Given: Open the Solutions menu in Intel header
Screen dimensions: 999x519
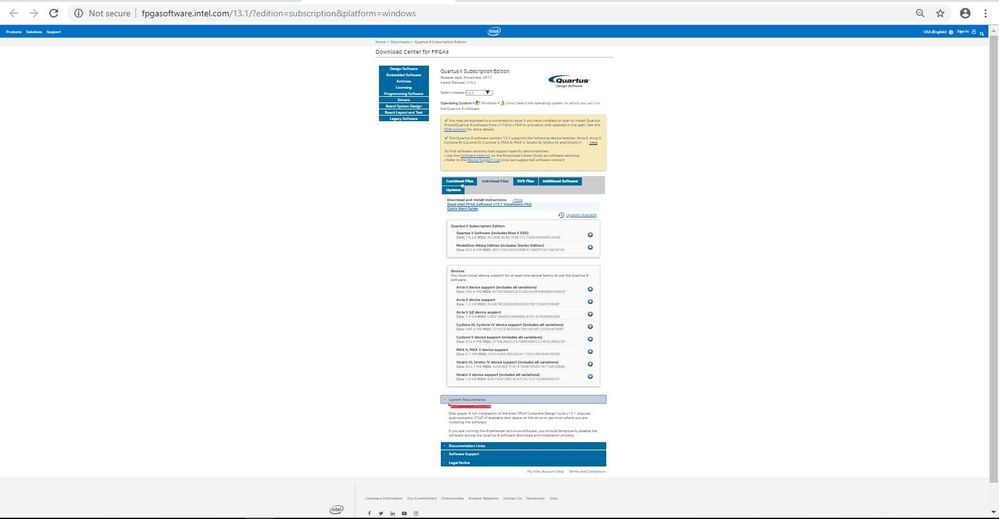Looking at the screenshot, I should (34, 32).
